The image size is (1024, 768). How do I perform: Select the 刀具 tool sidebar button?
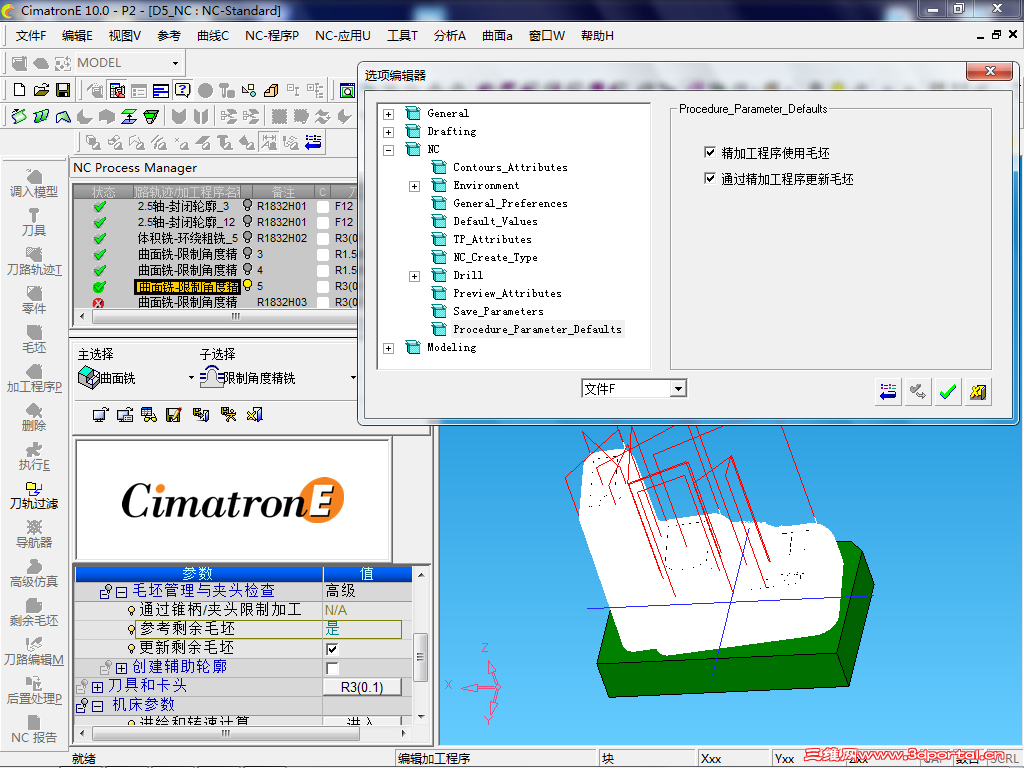[x=34, y=222]
